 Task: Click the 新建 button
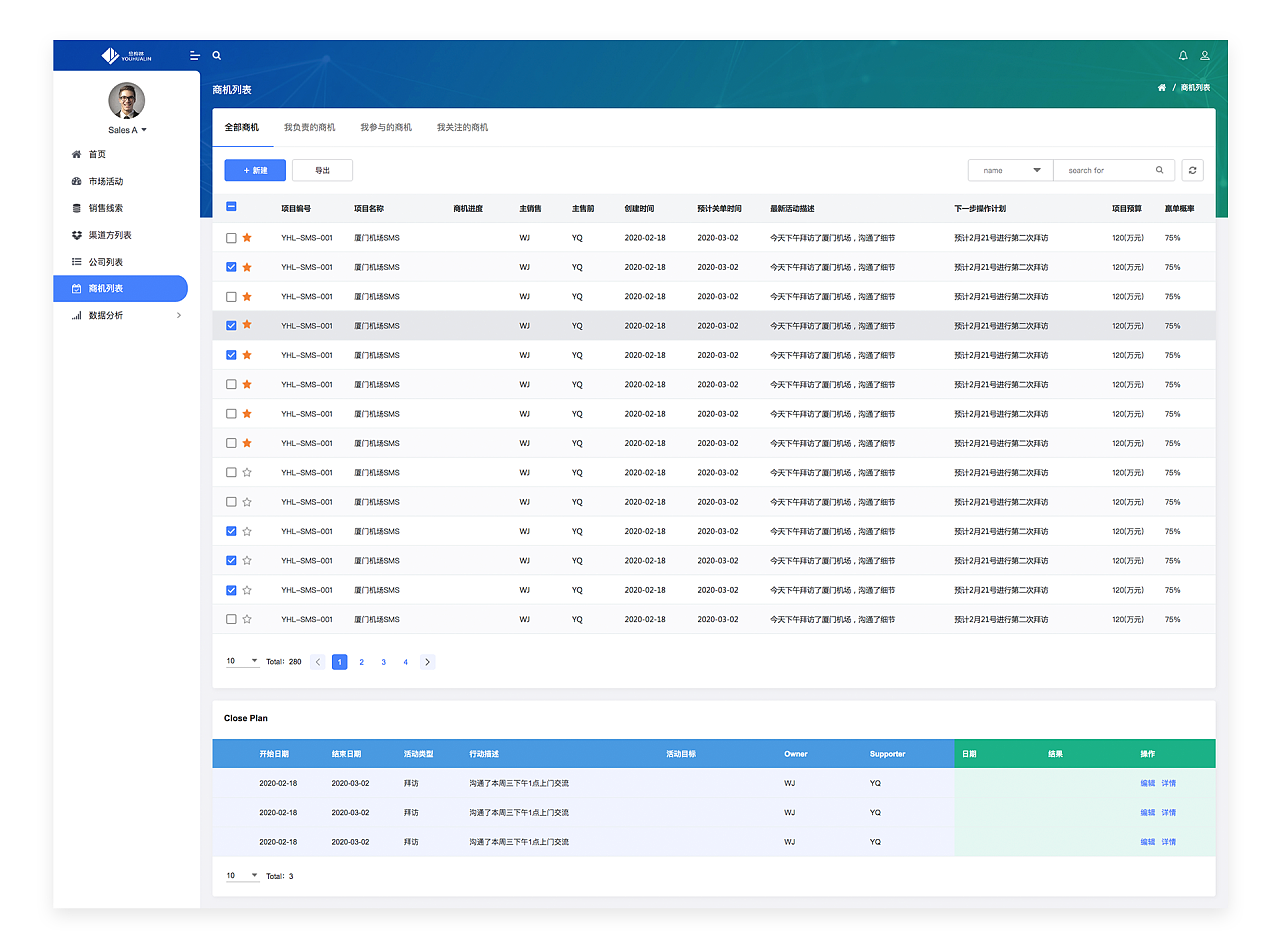point(255,170)
